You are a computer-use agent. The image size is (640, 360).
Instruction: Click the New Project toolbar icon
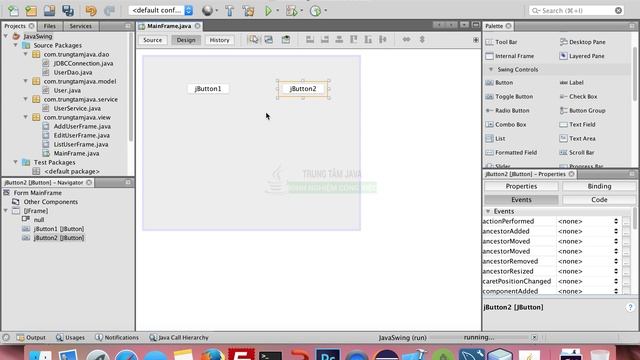pos(31,11)
